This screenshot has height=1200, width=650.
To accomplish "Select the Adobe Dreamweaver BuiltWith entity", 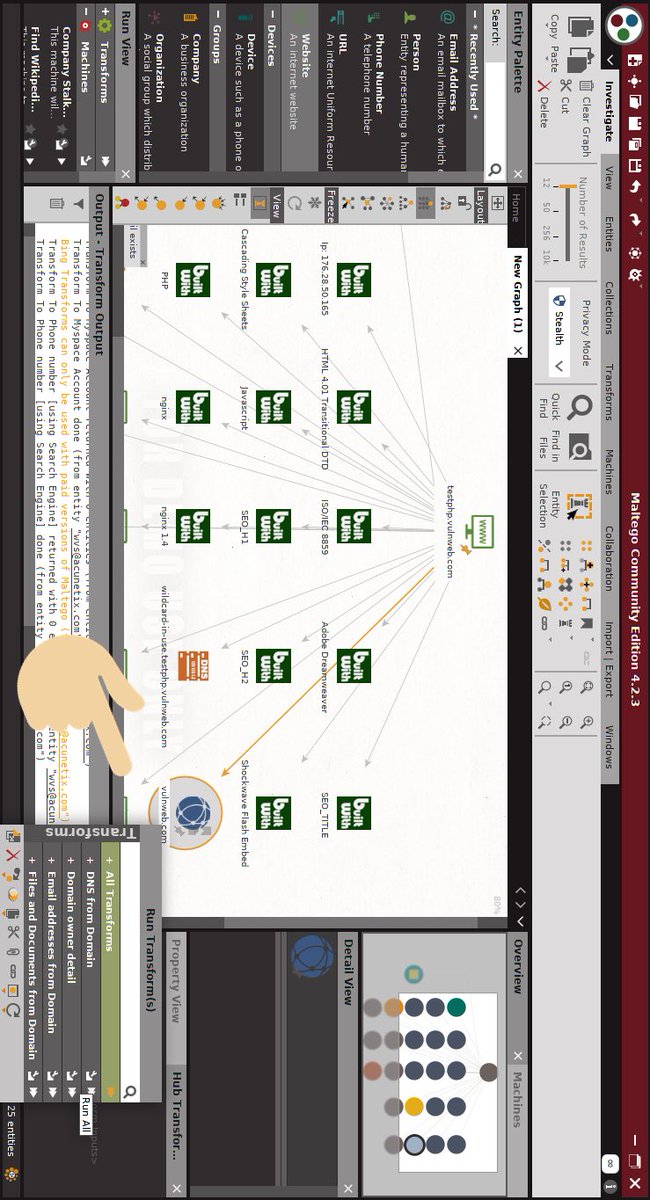I will (x=354, y=666).
